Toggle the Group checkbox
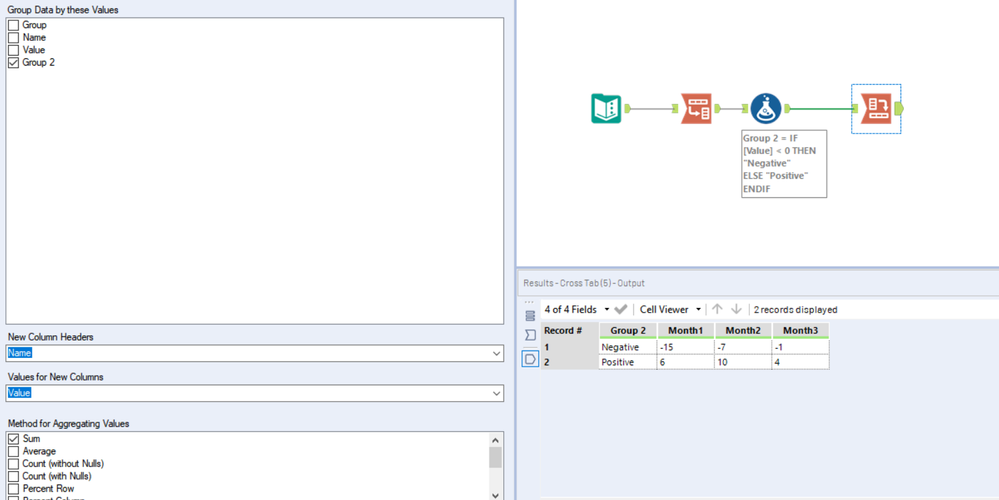 (x=13, y=25)
